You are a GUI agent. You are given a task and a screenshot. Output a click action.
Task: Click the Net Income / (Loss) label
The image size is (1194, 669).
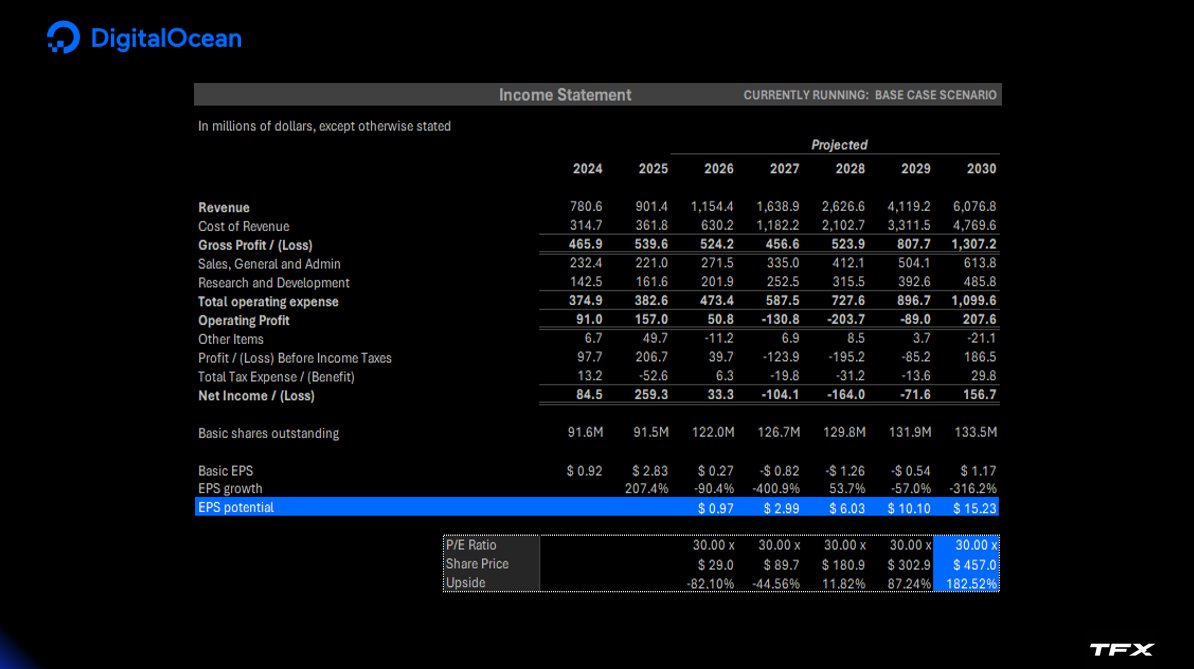pyautogui.click(x=256, y=396)
